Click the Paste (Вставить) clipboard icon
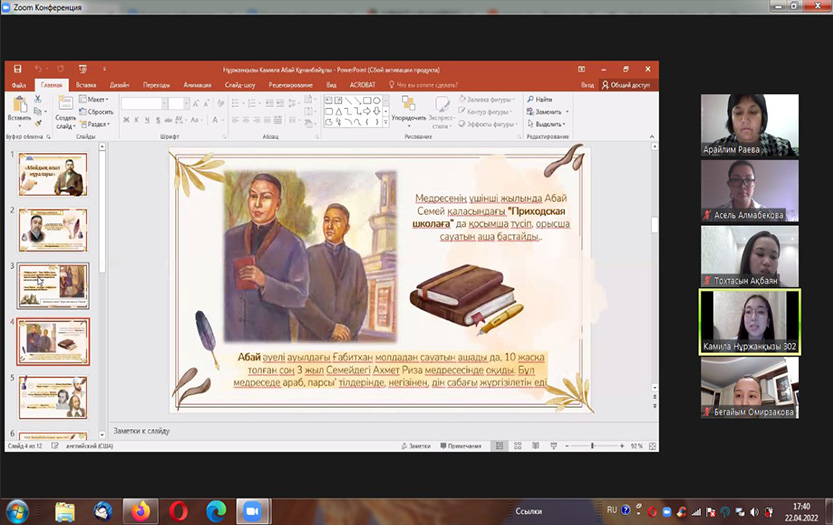Image resolution: width=833 pixels, height=525 pixels. [19, 106]
